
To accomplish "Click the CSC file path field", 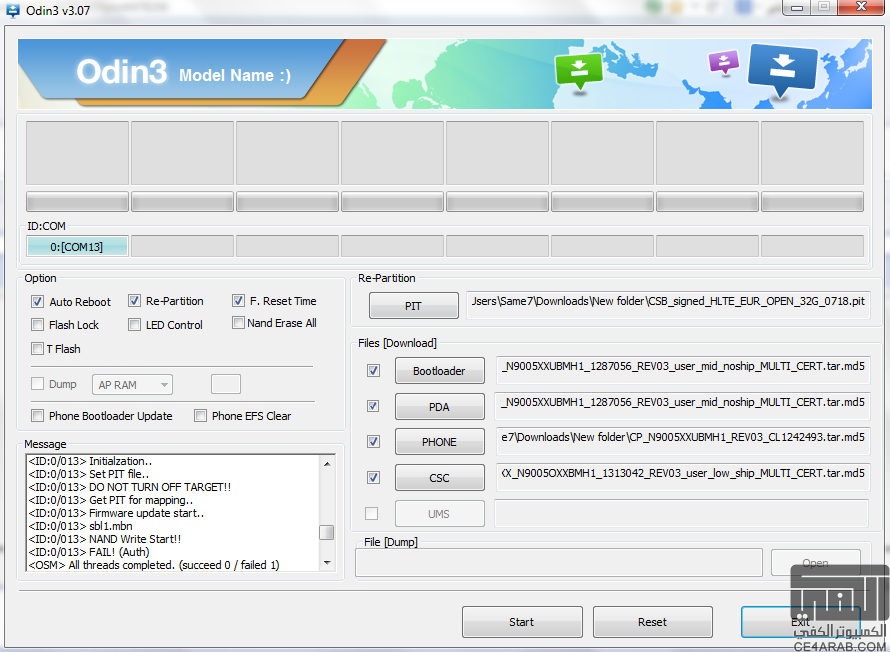I will coord(683,477).
